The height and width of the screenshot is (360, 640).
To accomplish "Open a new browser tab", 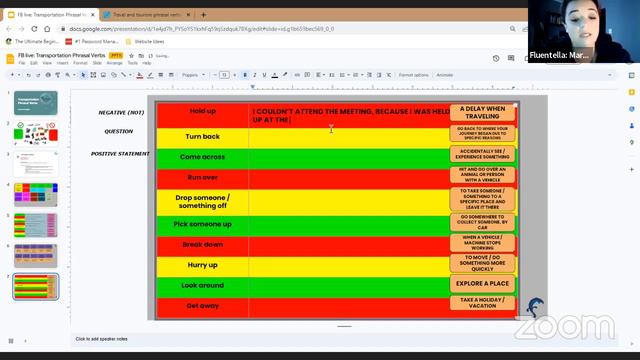I will (203, 15).
